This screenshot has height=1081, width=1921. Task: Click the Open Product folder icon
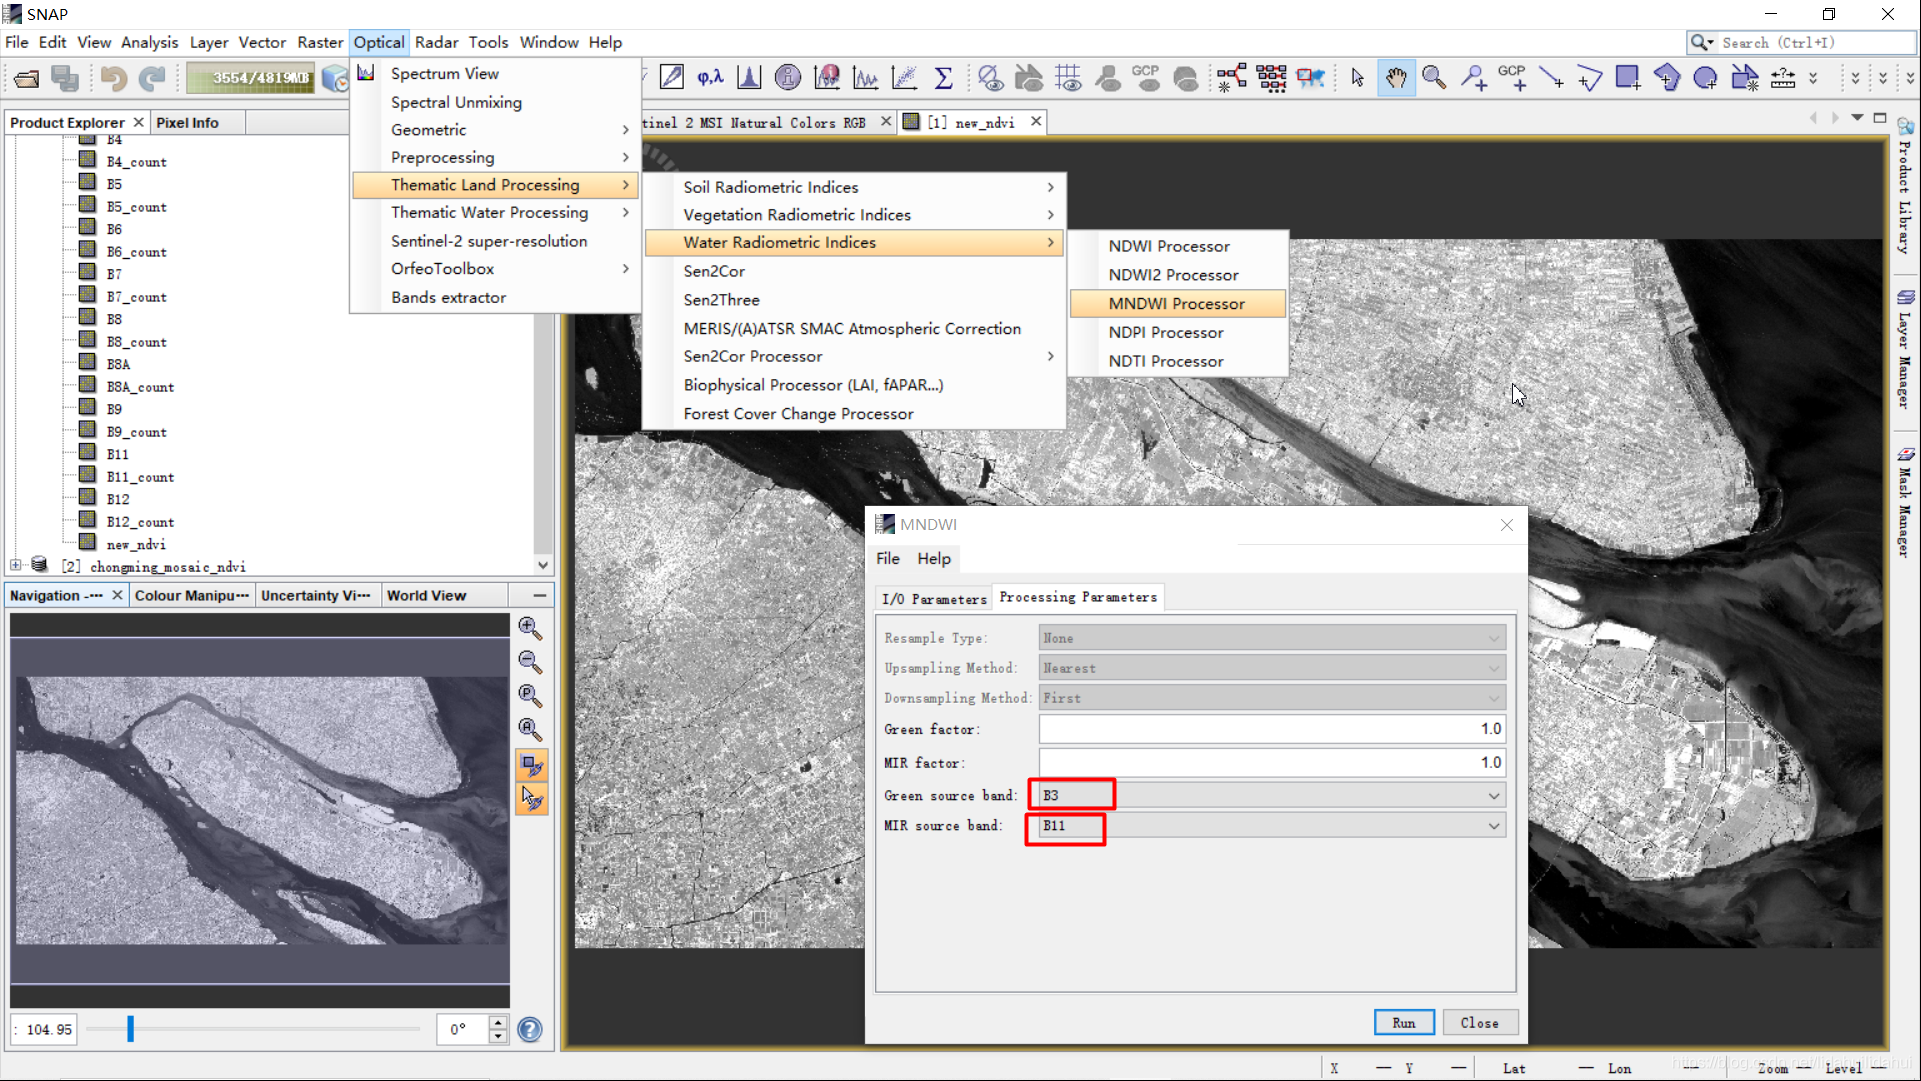click(x=27, y=78)
